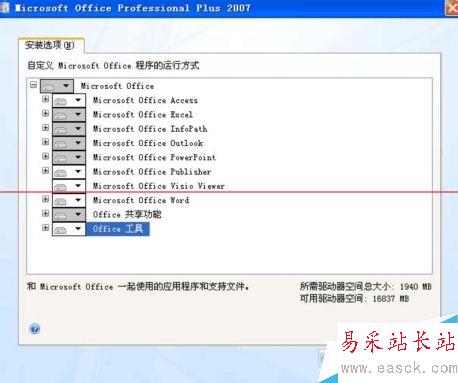Close the Office setup window
Screen dimensions: 458x383
tap(452, 7)
